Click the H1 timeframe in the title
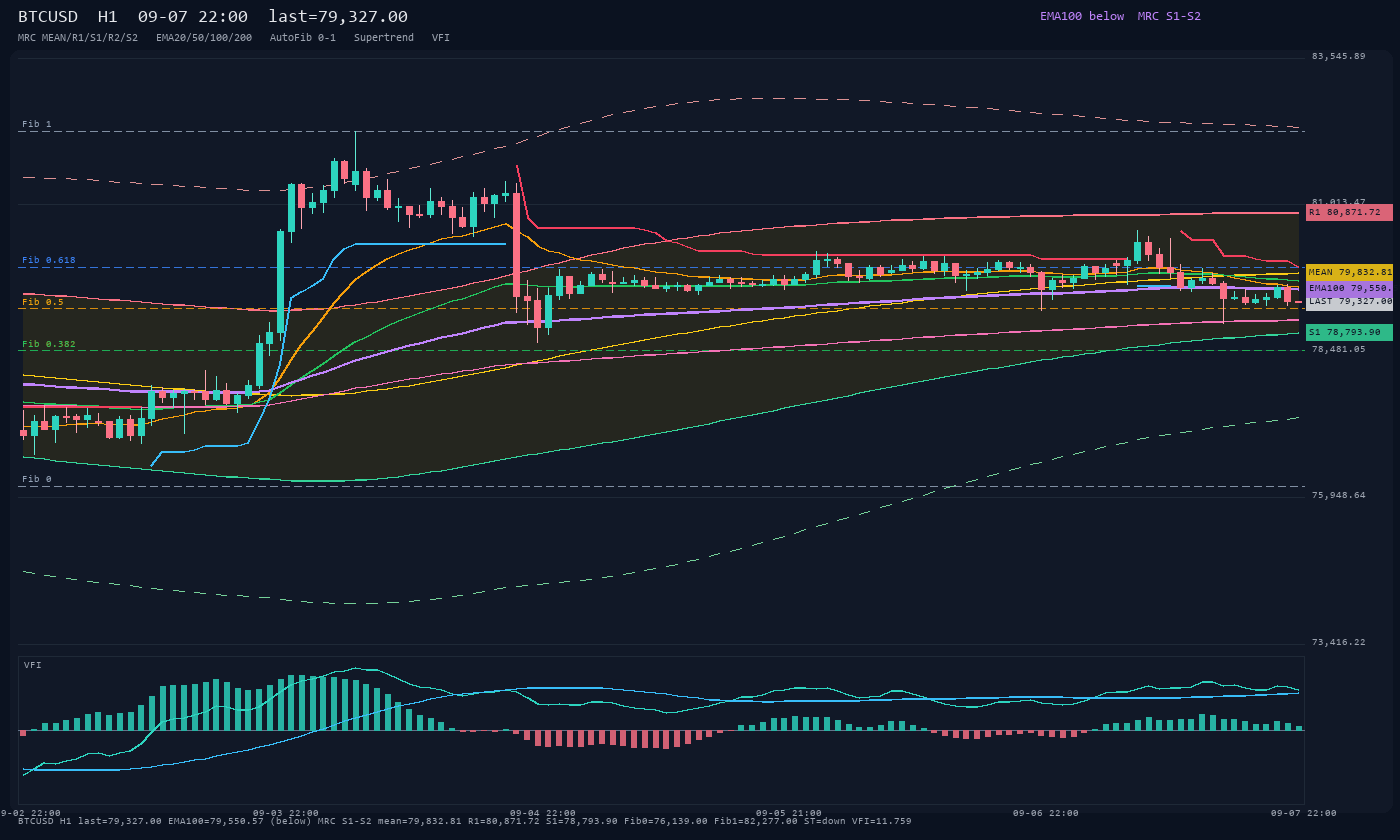Viewport: 1400px width, 840px height. 107,16
